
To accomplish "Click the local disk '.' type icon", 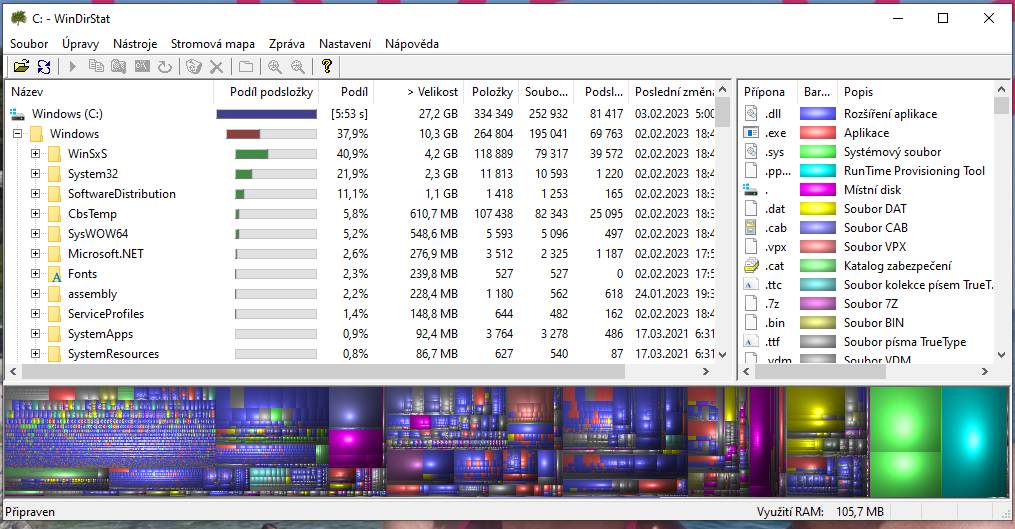I will point(751,190).
